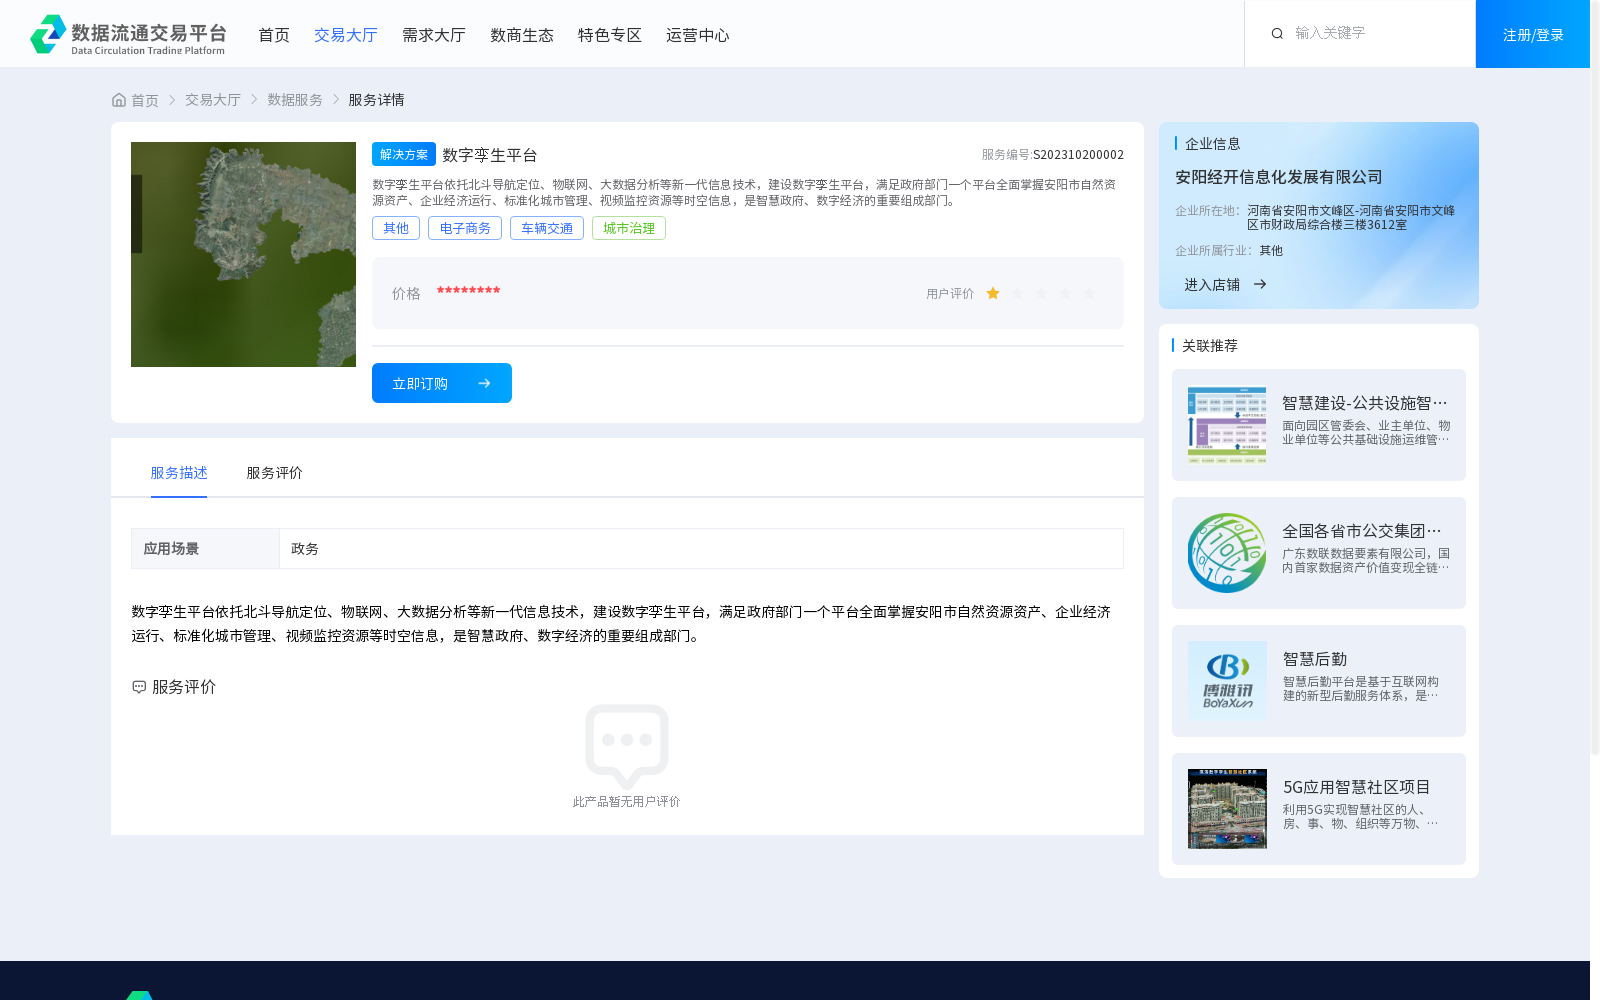Click the 智慧后勤 recommendation title
This screenshot has width=1600, height=1000.
[1315, 659]
